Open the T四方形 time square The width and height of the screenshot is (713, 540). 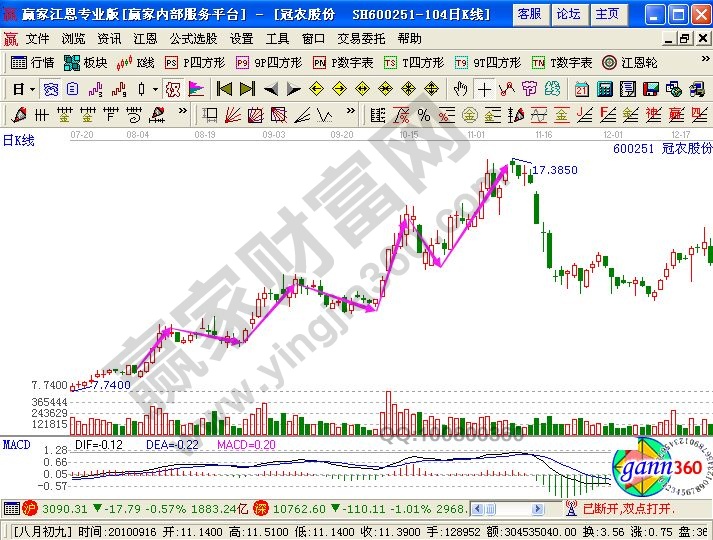413,63
